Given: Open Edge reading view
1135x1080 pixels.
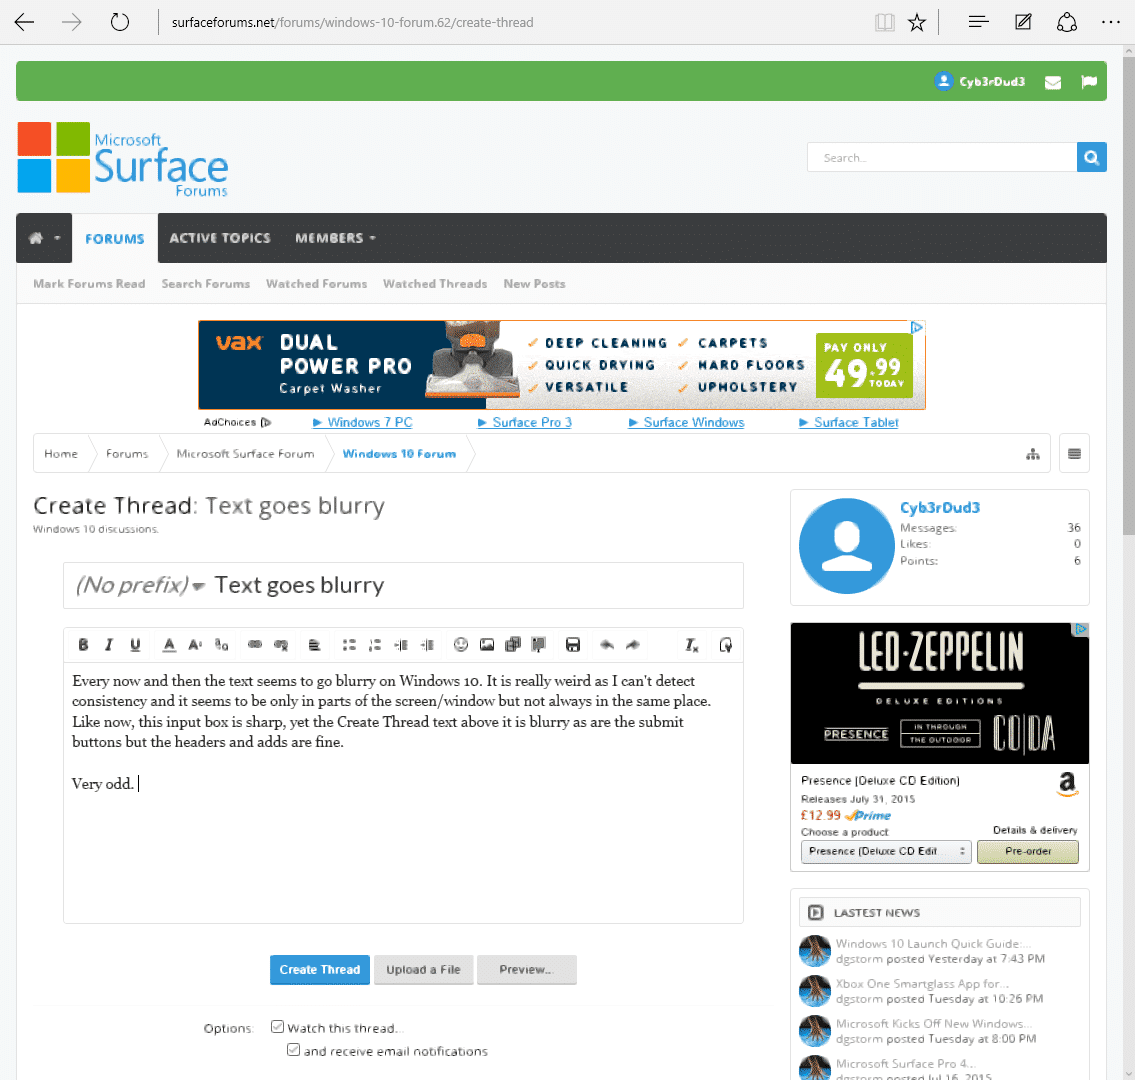Looking at the screenshot, I should pyautogui.click(x=885, y=22).
